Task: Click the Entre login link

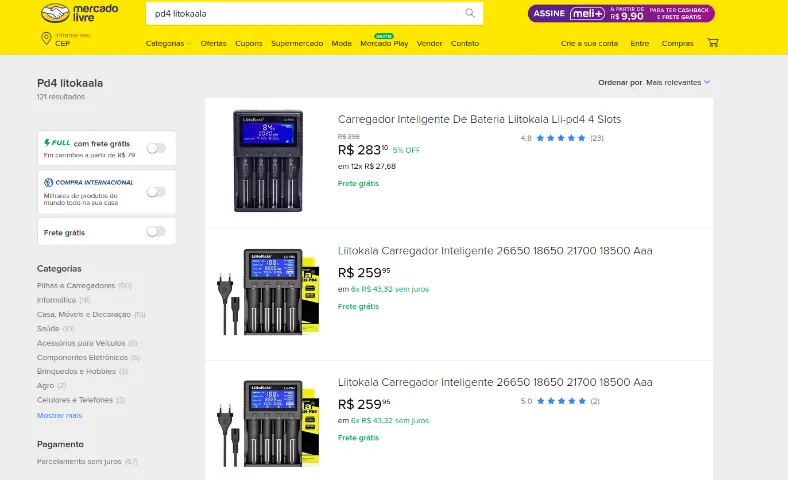Action: (x=640, y=44)
